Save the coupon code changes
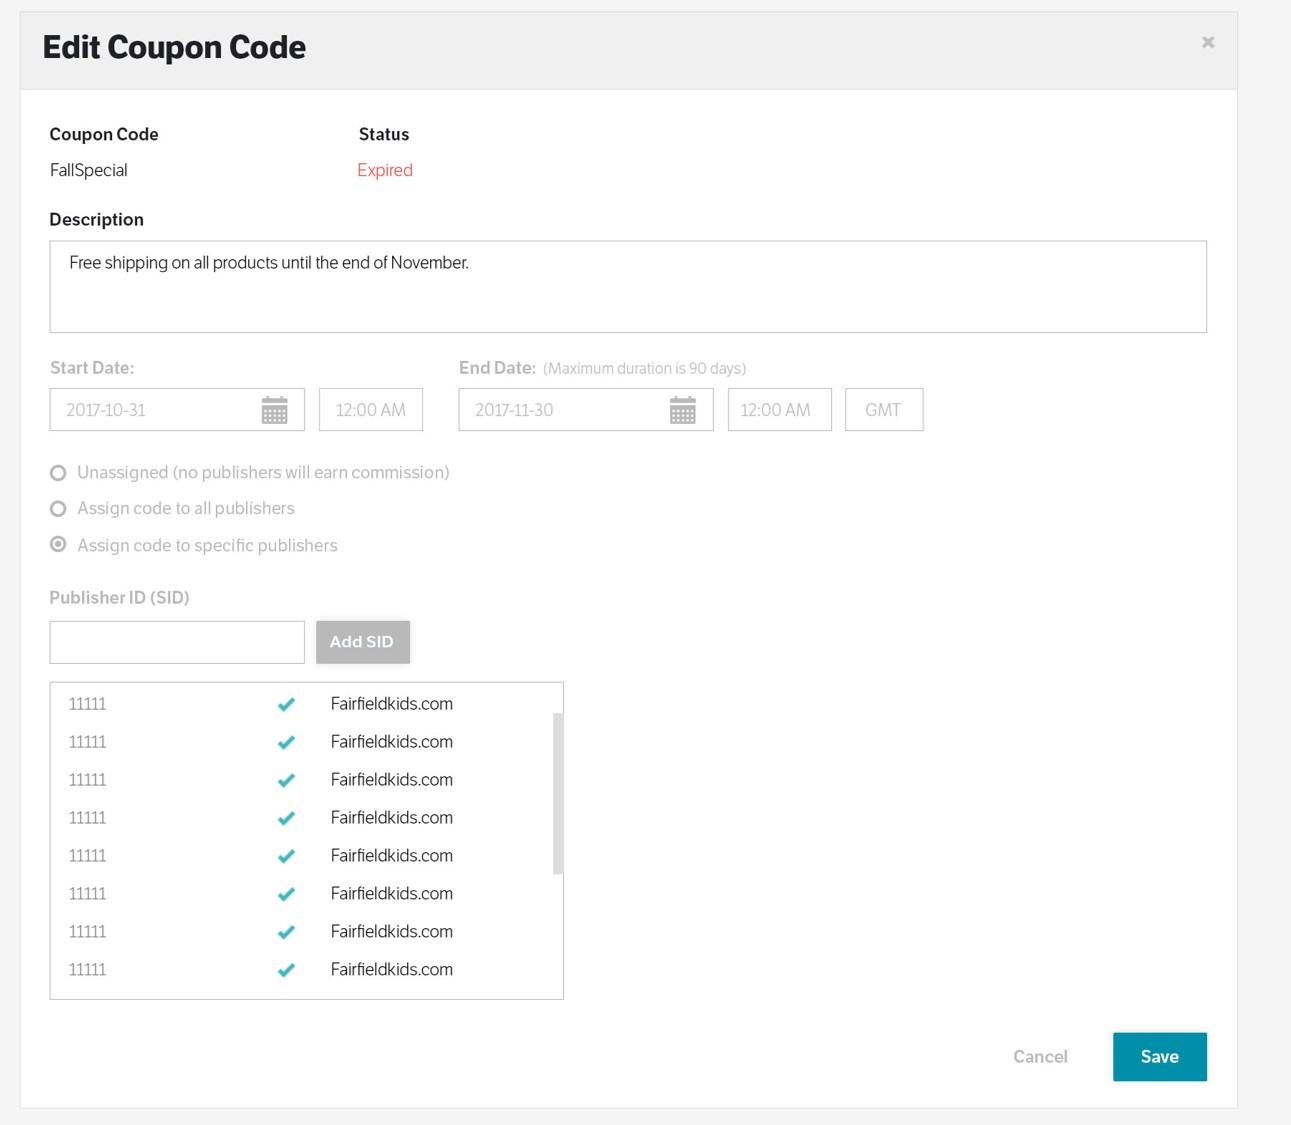Screen dimensions: 1291x1125 coord(1159,1057)
